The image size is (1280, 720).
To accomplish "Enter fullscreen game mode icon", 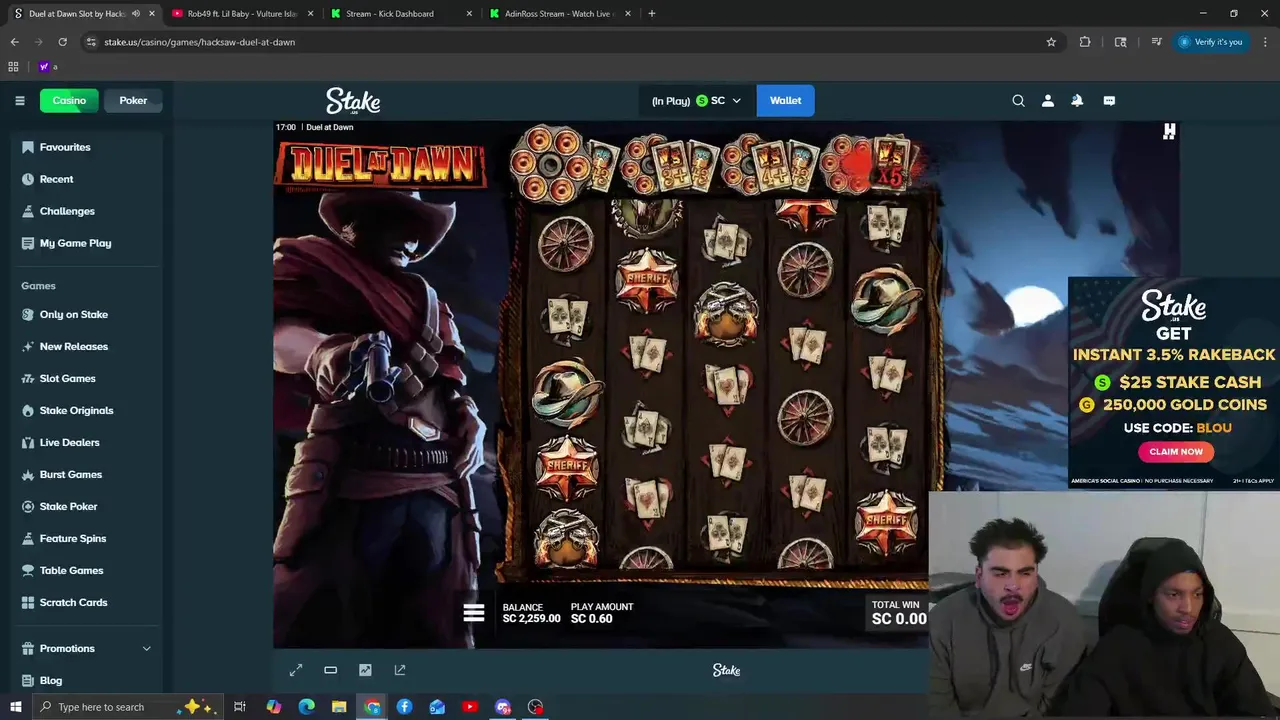I will coord(296,670).
